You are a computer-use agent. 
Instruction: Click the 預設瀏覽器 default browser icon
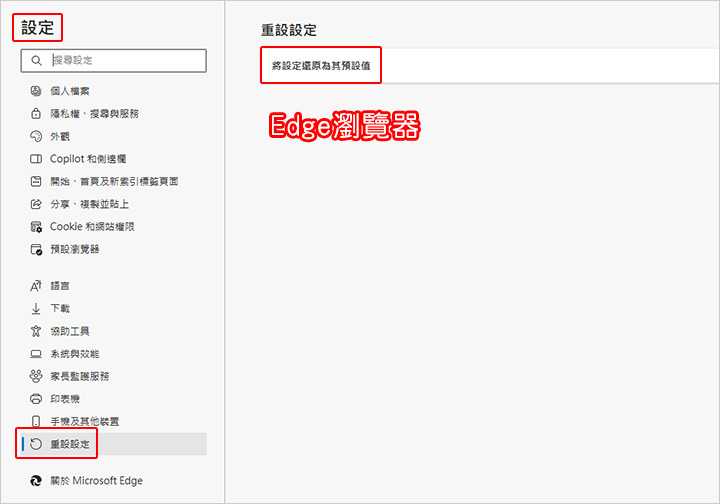click(x=36, y=249)
